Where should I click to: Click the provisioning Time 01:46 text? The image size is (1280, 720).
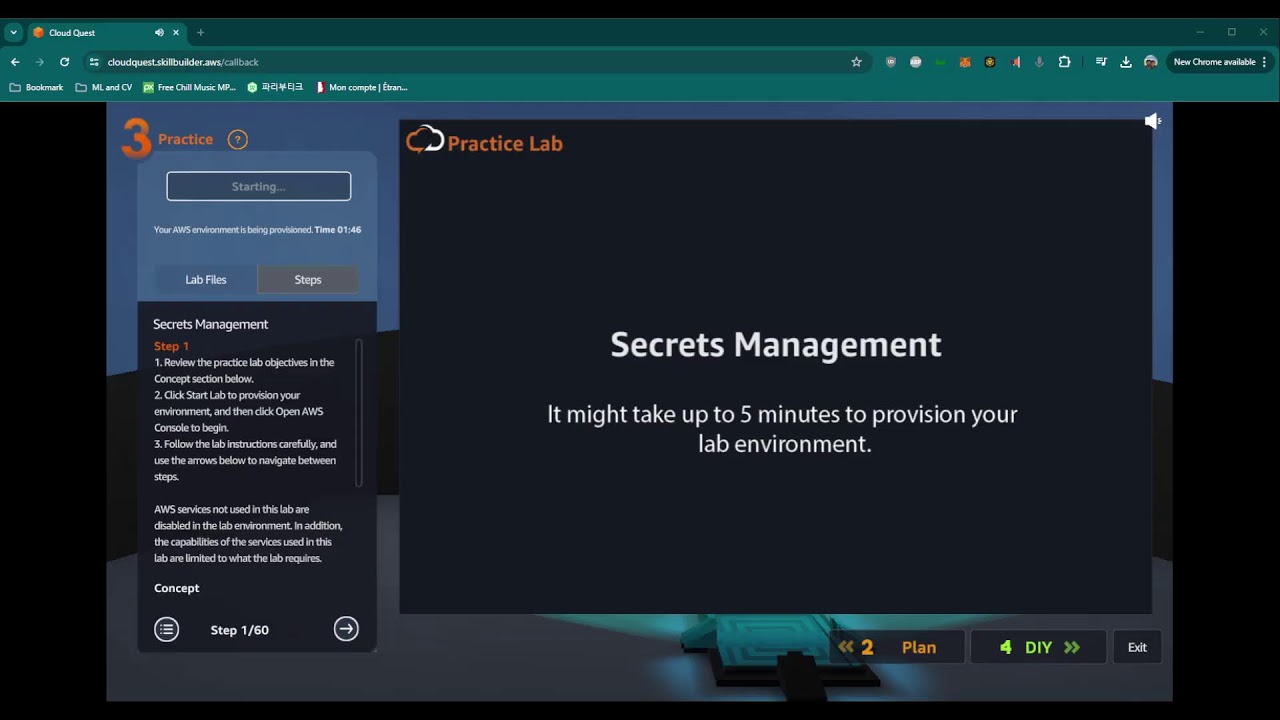click(338, 230)
